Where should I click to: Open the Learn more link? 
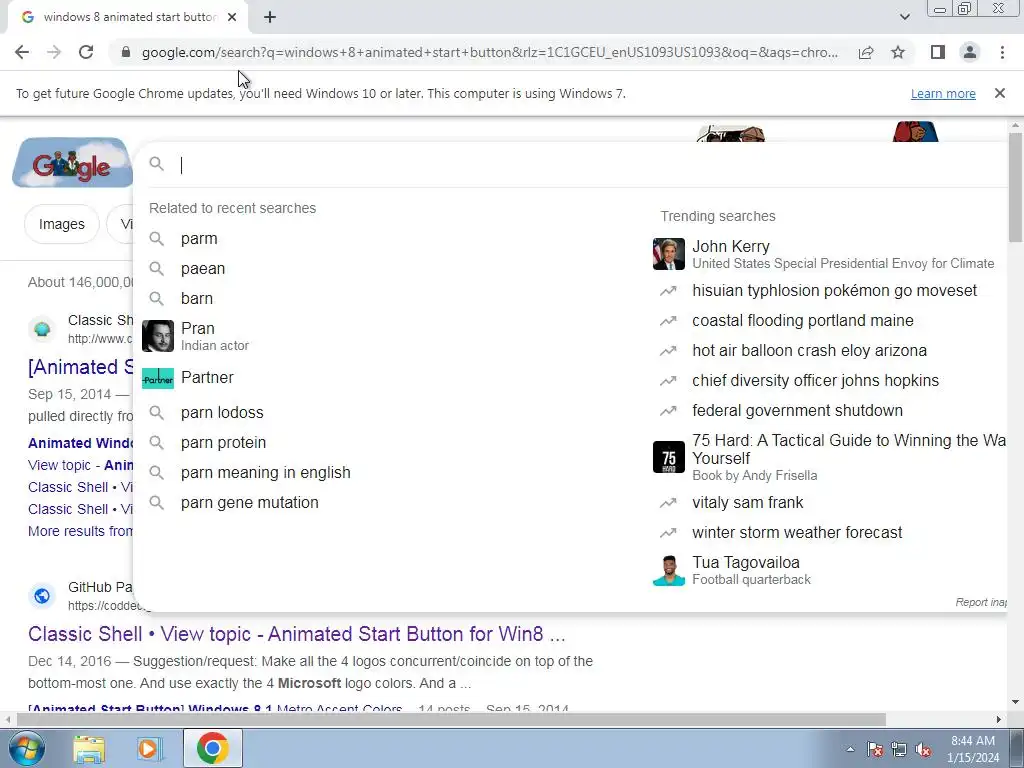943,93
